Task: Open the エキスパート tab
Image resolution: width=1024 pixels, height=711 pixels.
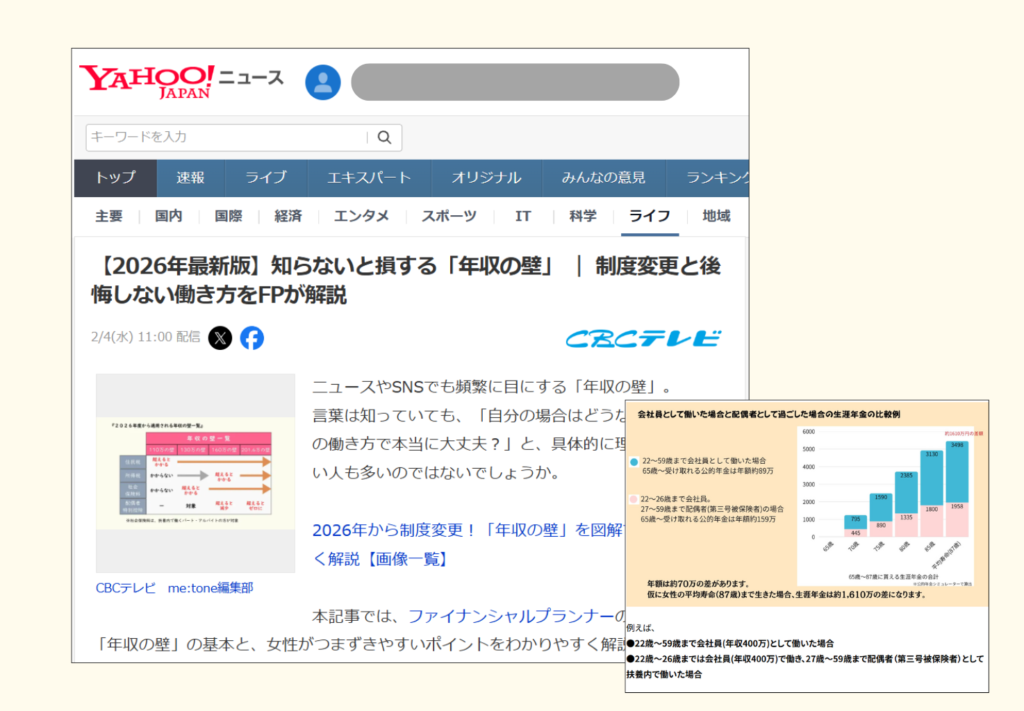Action: coord(369,178)
